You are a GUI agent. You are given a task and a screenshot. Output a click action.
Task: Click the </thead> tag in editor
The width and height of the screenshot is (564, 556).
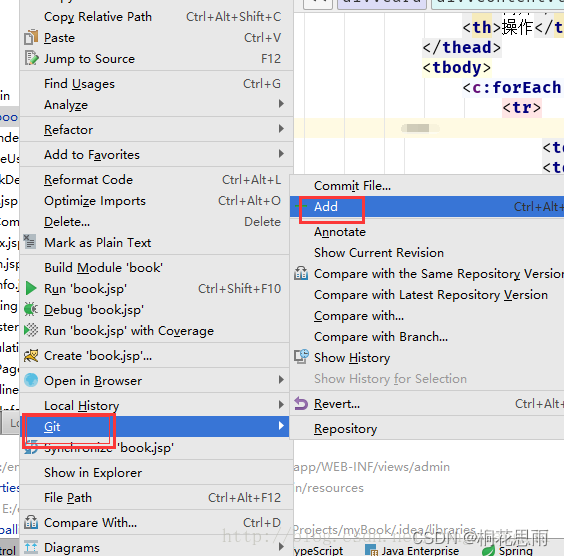[461, 47]
